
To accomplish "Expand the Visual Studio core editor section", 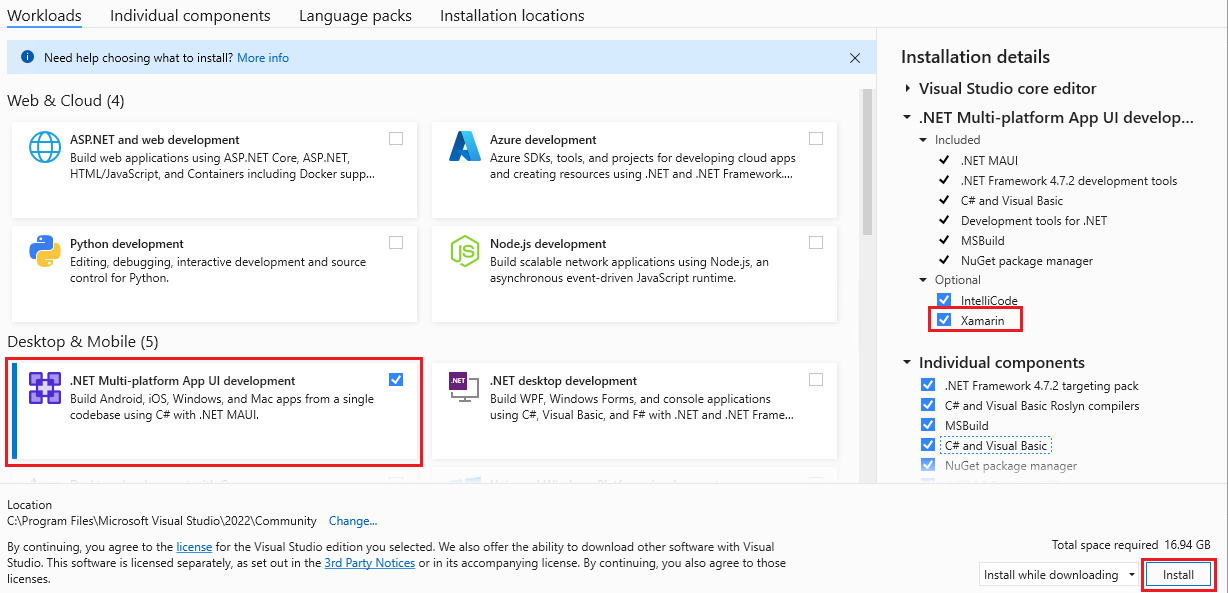I will 907,88.
